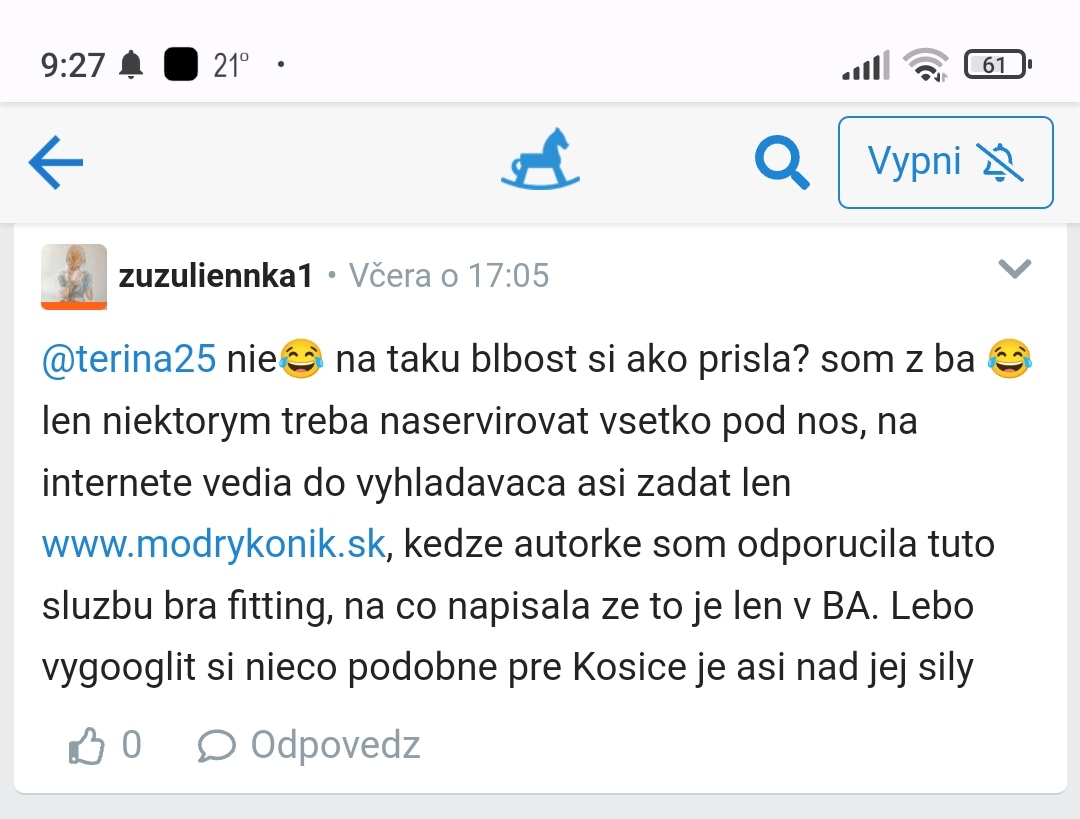
Task: Click the @terina25 mention link
Action: click(129, 359)
